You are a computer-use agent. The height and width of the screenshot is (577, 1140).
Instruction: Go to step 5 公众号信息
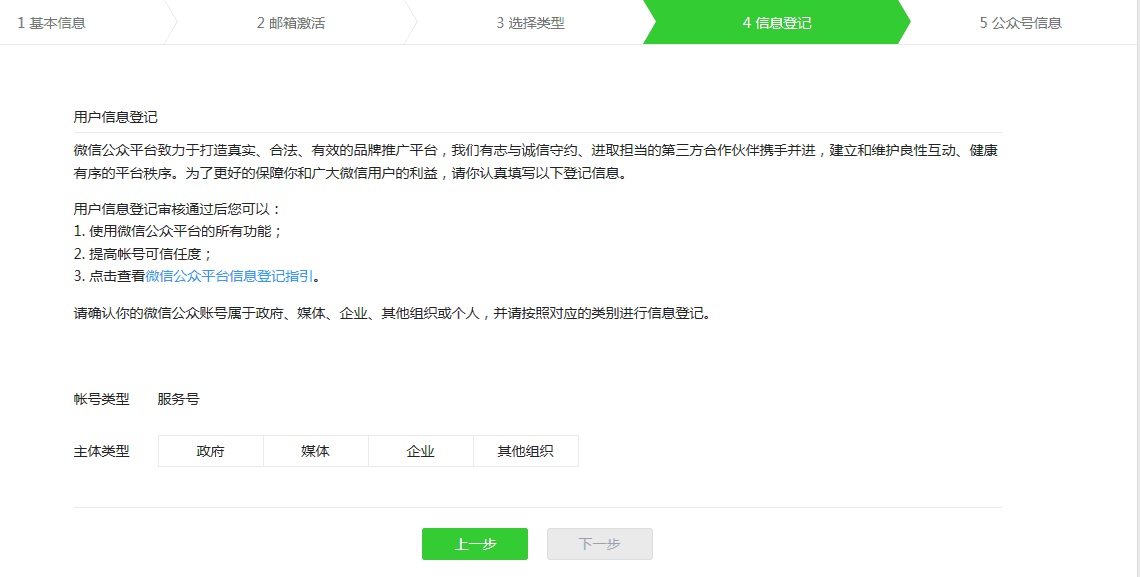click(1021, 23)
